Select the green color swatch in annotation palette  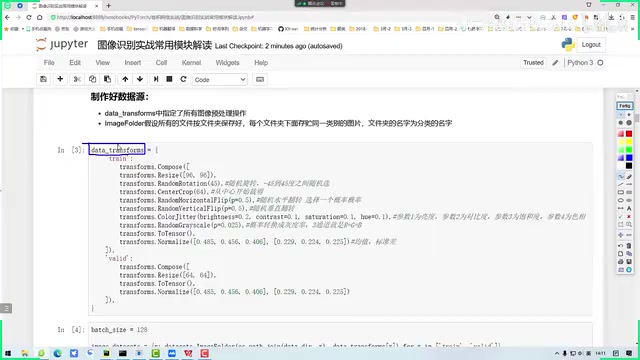pyautogui.click(x=629, y=150)
